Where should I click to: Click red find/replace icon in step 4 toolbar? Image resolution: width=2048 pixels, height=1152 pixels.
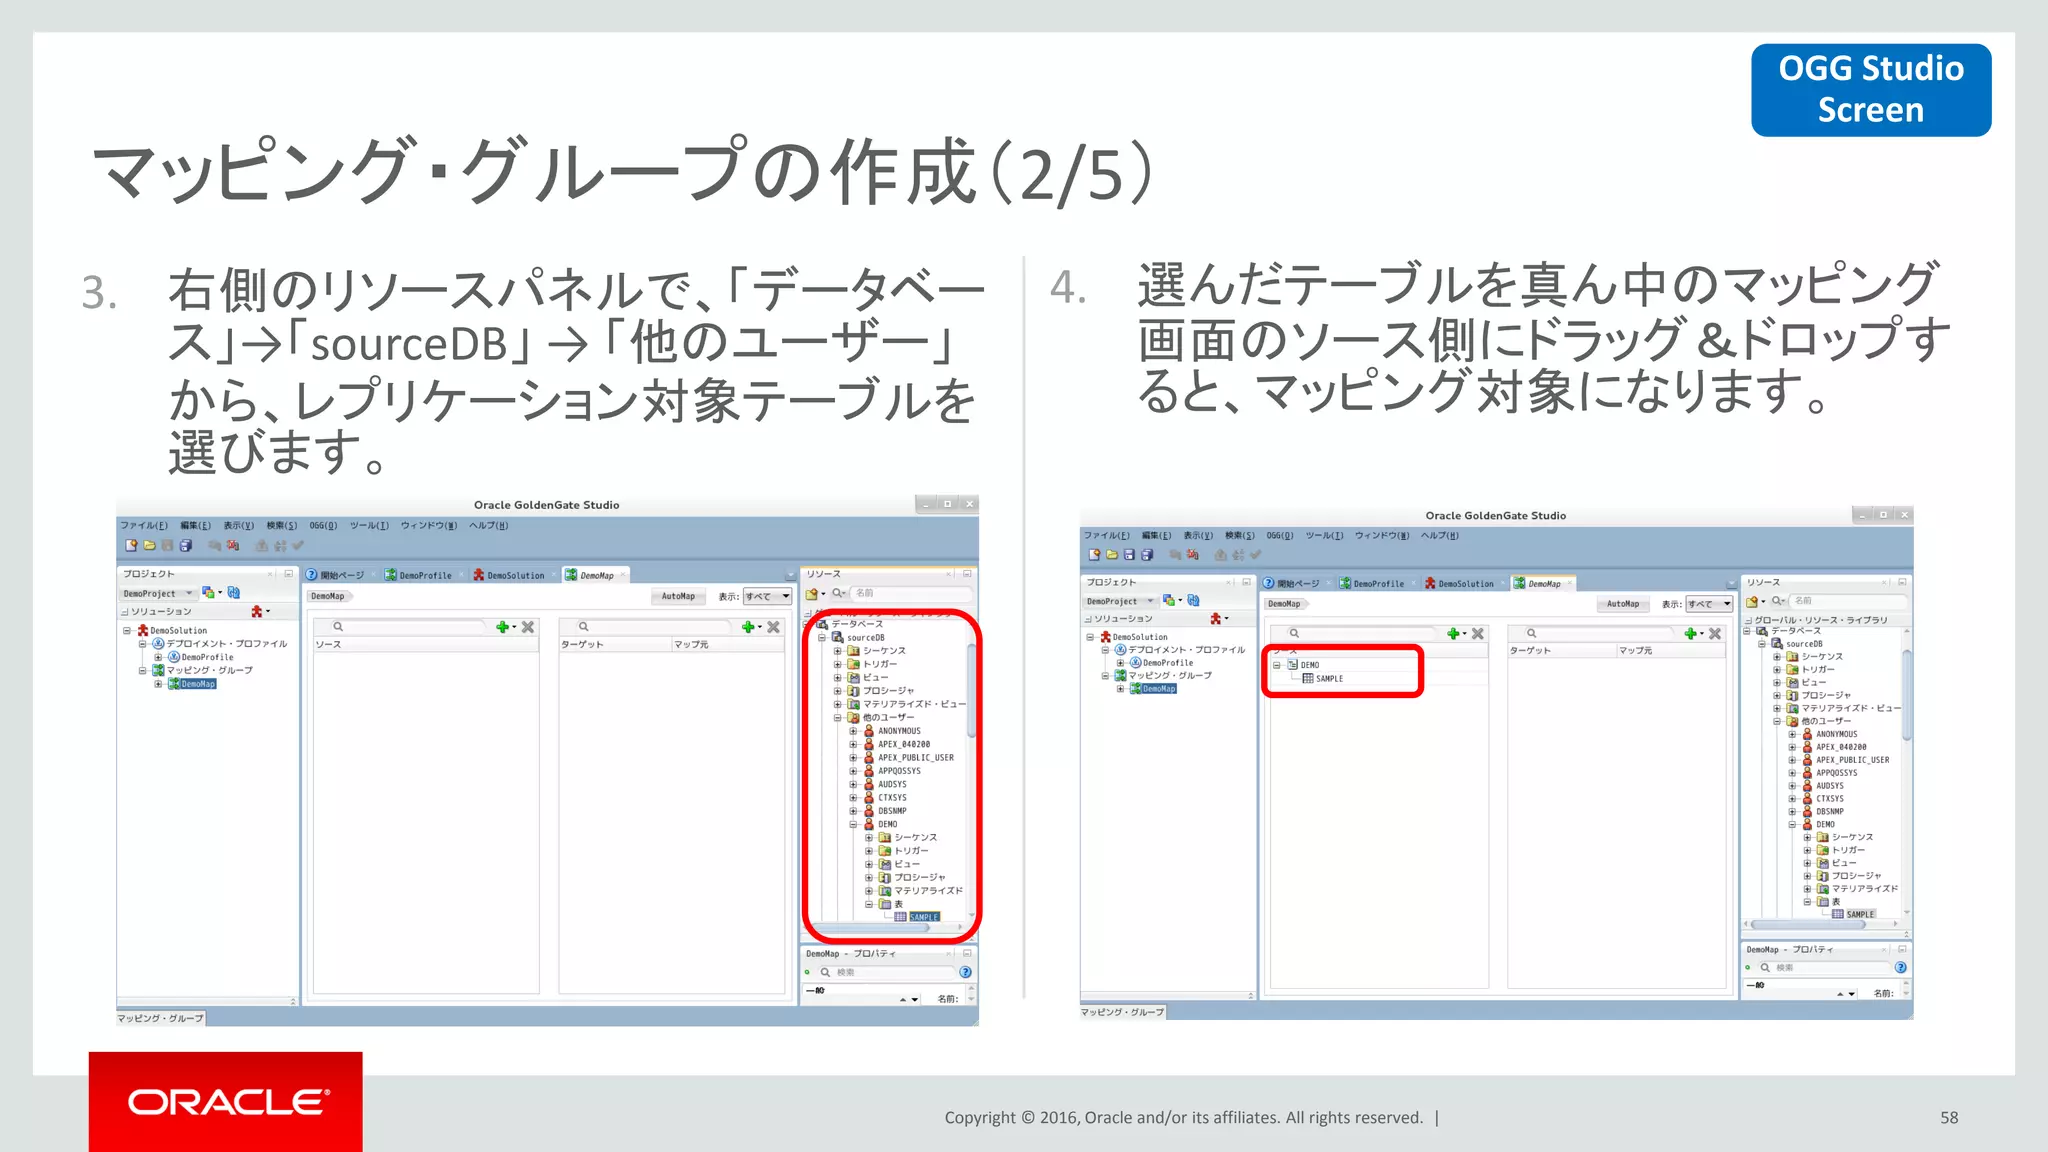(1192, 554)
